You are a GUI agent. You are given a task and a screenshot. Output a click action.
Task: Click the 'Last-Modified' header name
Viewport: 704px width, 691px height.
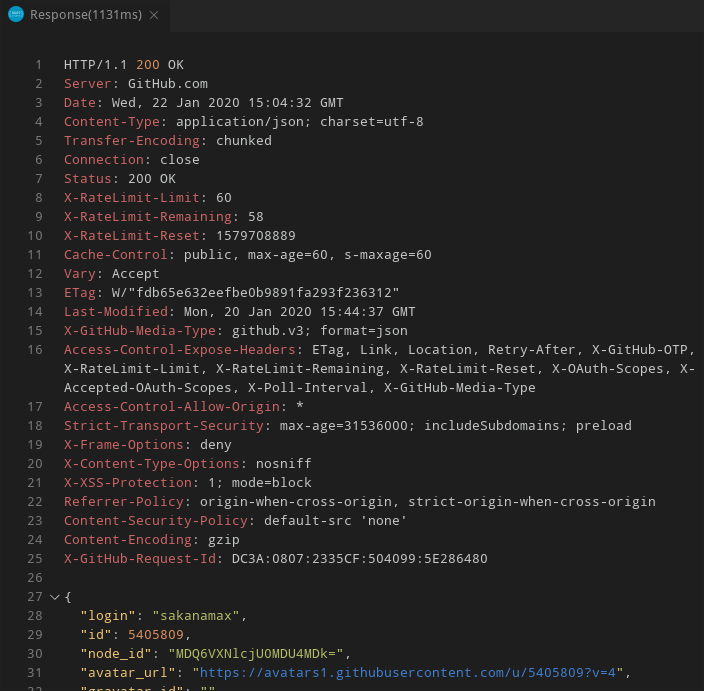[116, 312]
